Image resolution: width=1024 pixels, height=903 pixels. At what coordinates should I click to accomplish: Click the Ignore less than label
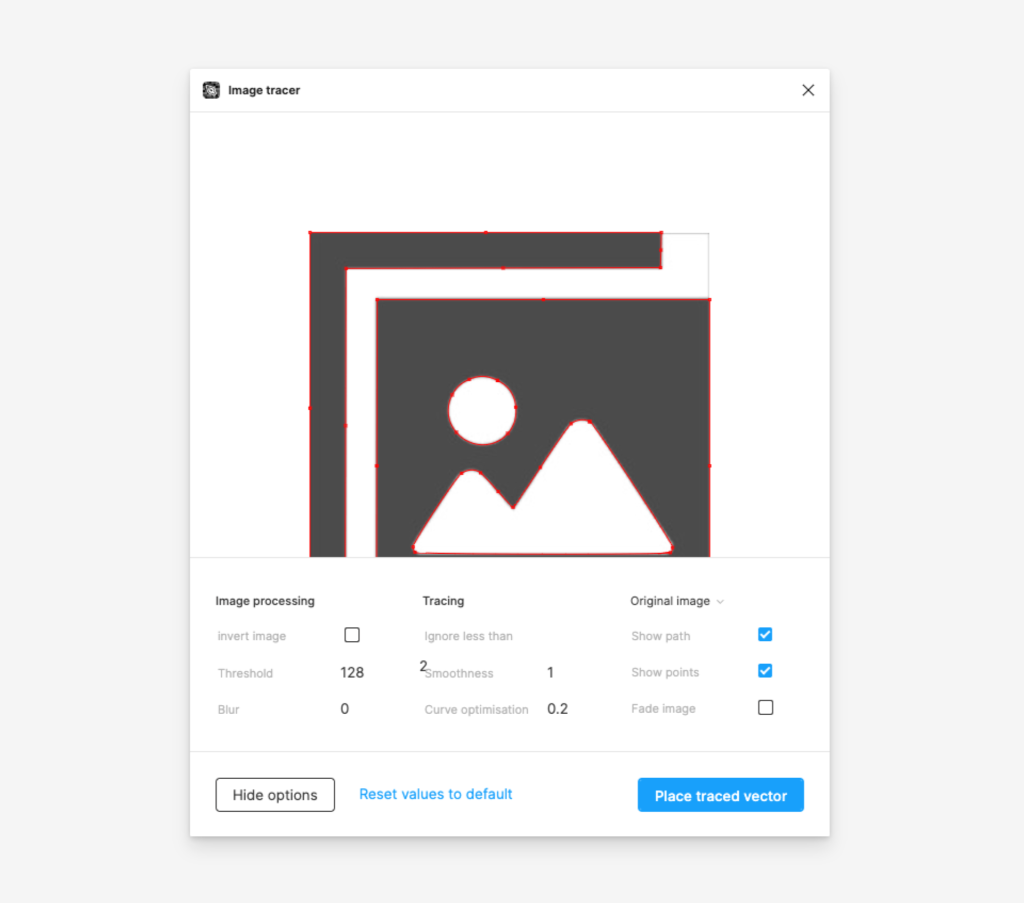468,636
